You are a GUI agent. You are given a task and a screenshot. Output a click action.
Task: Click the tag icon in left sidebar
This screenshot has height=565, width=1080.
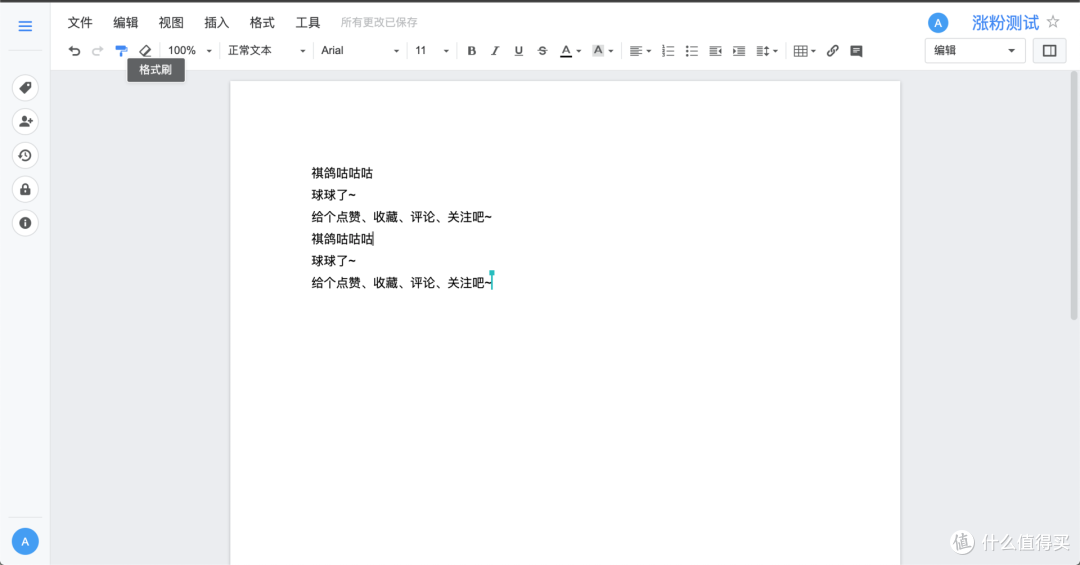click(x=25, y=88)
